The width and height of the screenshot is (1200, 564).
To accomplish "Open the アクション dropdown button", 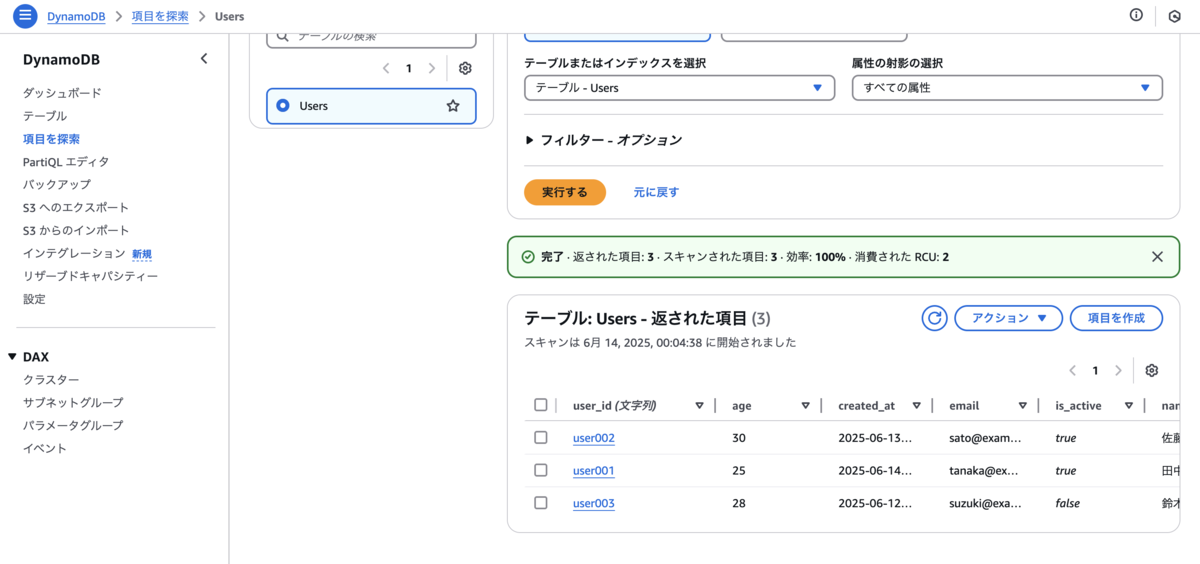I will coord(1008,318).
